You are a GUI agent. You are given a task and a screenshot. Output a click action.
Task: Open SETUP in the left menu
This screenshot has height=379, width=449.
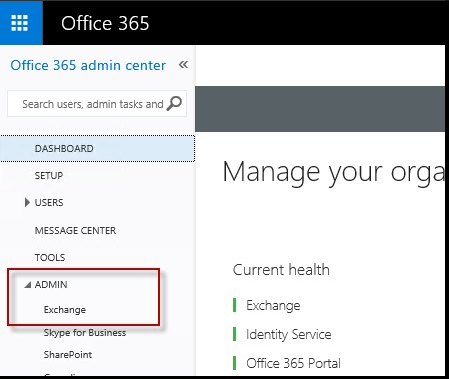click(x=49, y=175)
